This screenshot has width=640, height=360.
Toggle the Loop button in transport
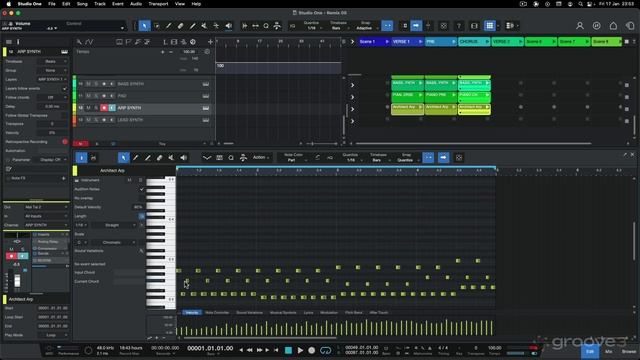[x=326, y=350]
